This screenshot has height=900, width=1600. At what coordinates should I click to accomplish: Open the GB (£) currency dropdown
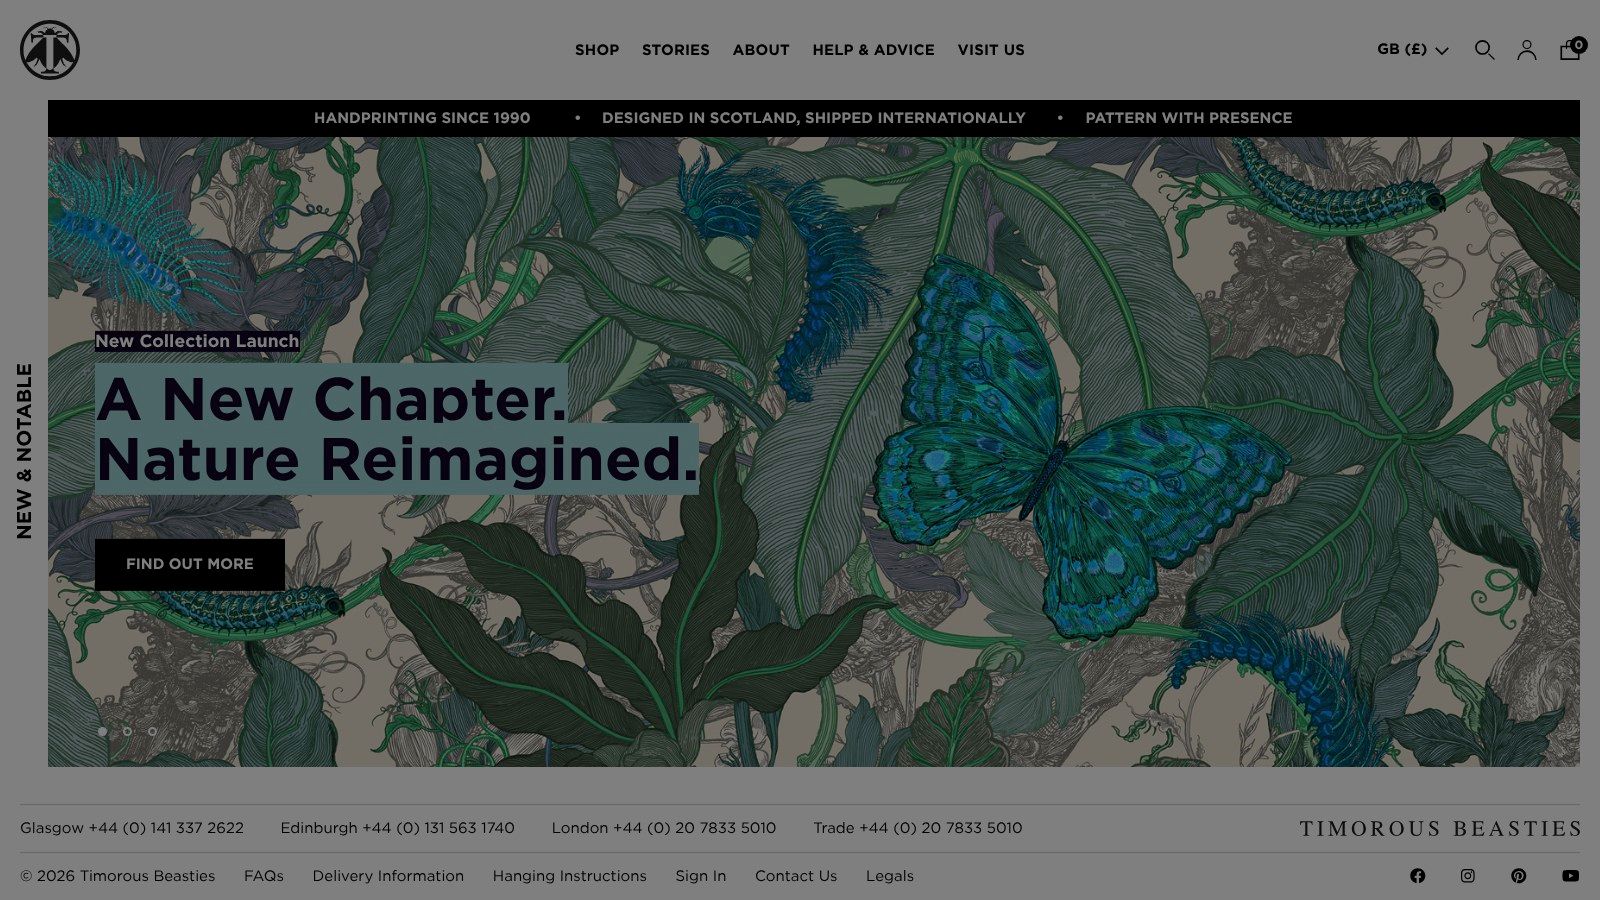(x=1413, y=49)
